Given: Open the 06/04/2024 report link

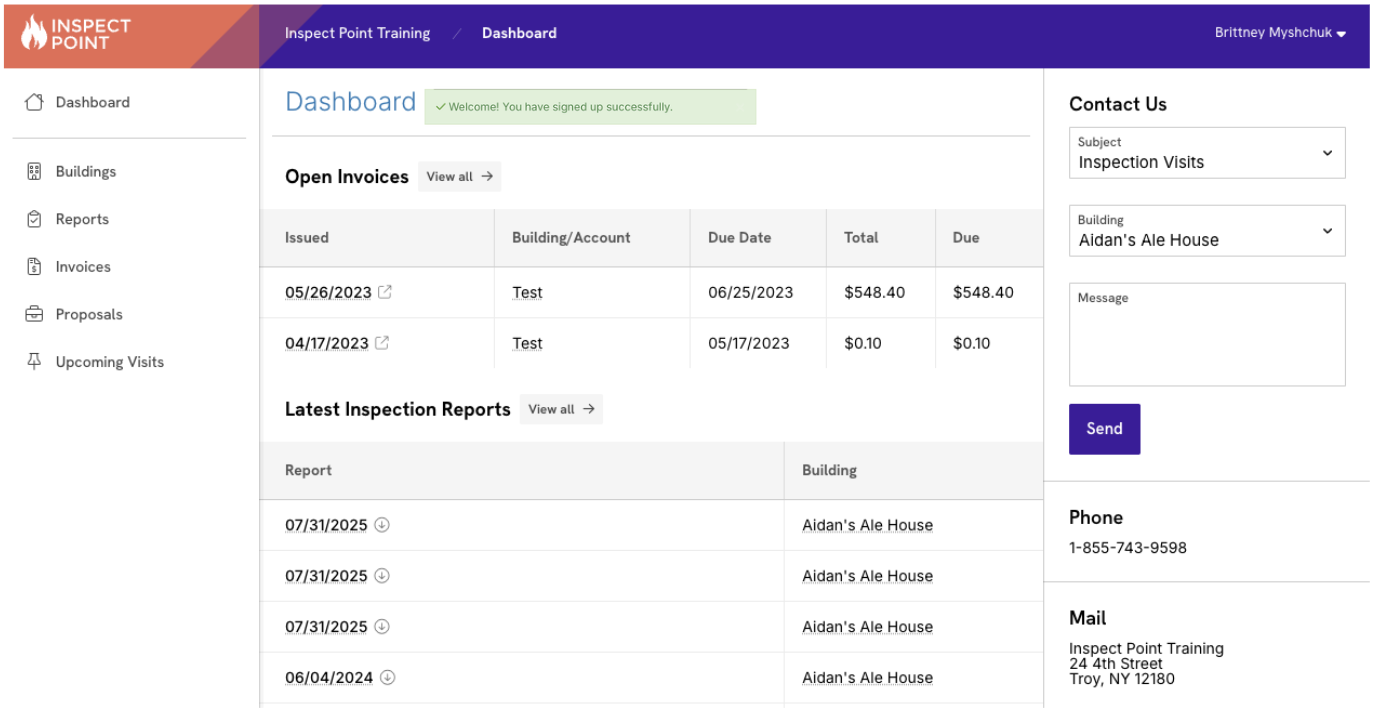Looking at the screenshot, I should click(x=329, y=678).
